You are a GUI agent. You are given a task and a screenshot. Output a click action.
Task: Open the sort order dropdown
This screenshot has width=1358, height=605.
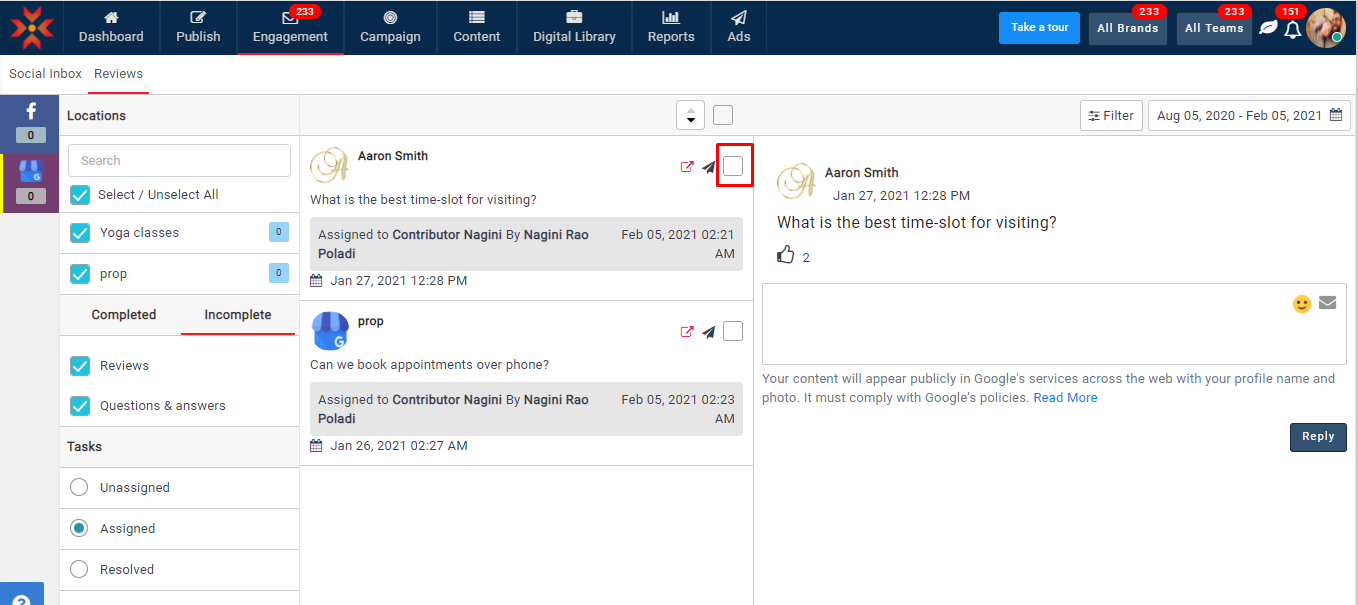point(690,116)
